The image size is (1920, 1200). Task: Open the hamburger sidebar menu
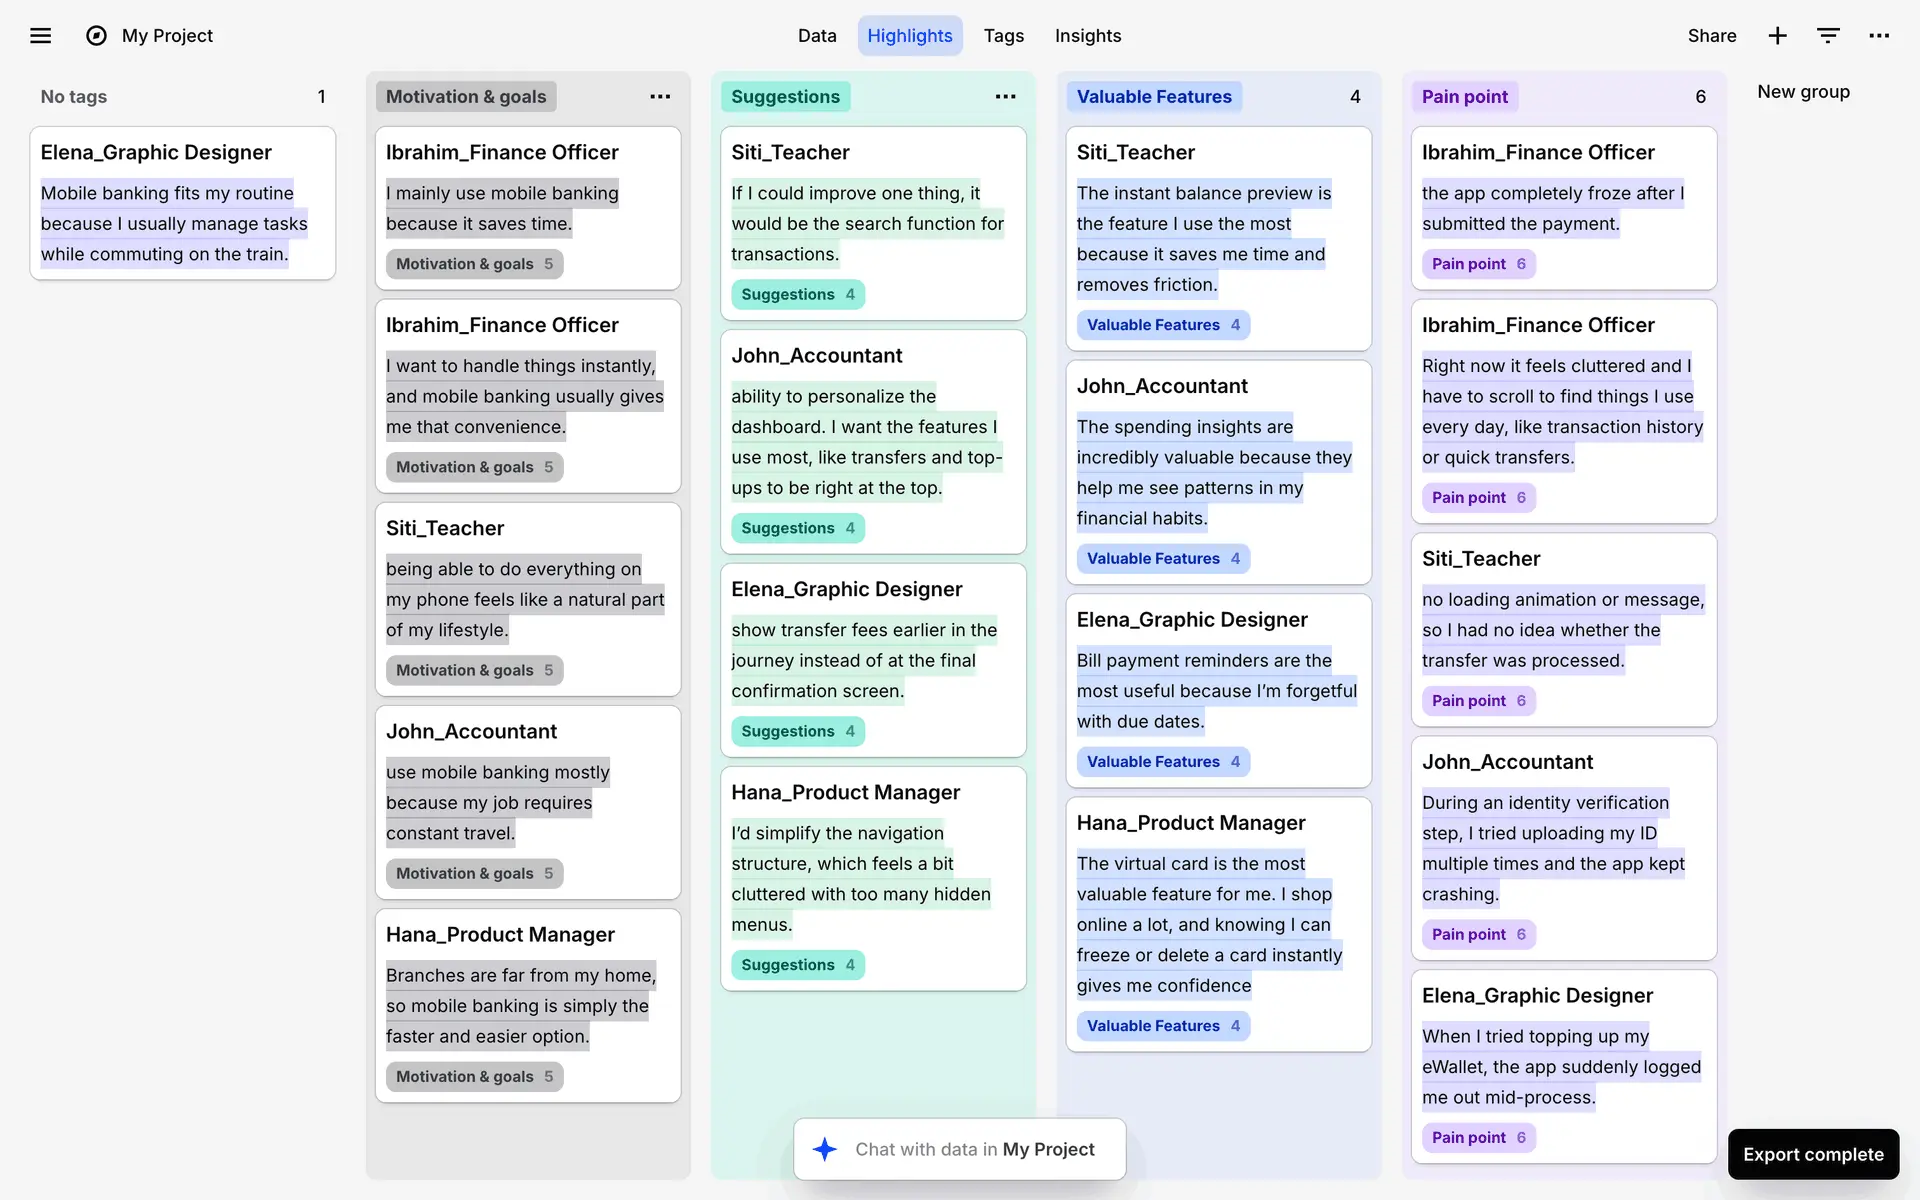40,36
